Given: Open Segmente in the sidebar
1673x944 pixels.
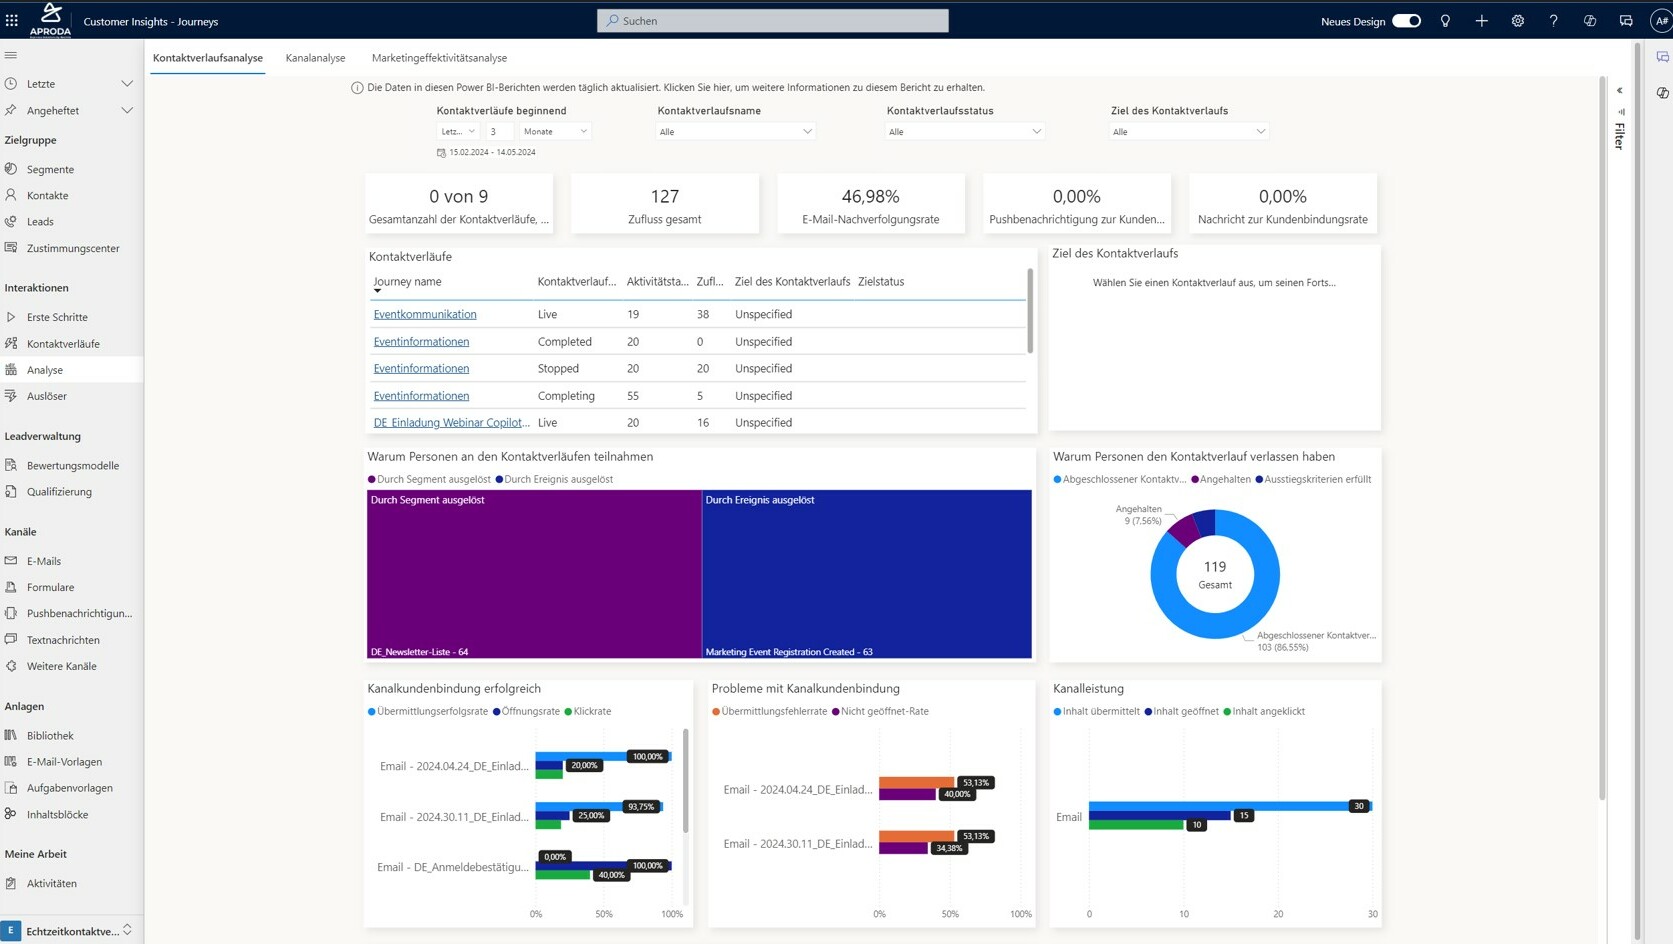Looking at the screenshot, I should [x=50, y=170].
